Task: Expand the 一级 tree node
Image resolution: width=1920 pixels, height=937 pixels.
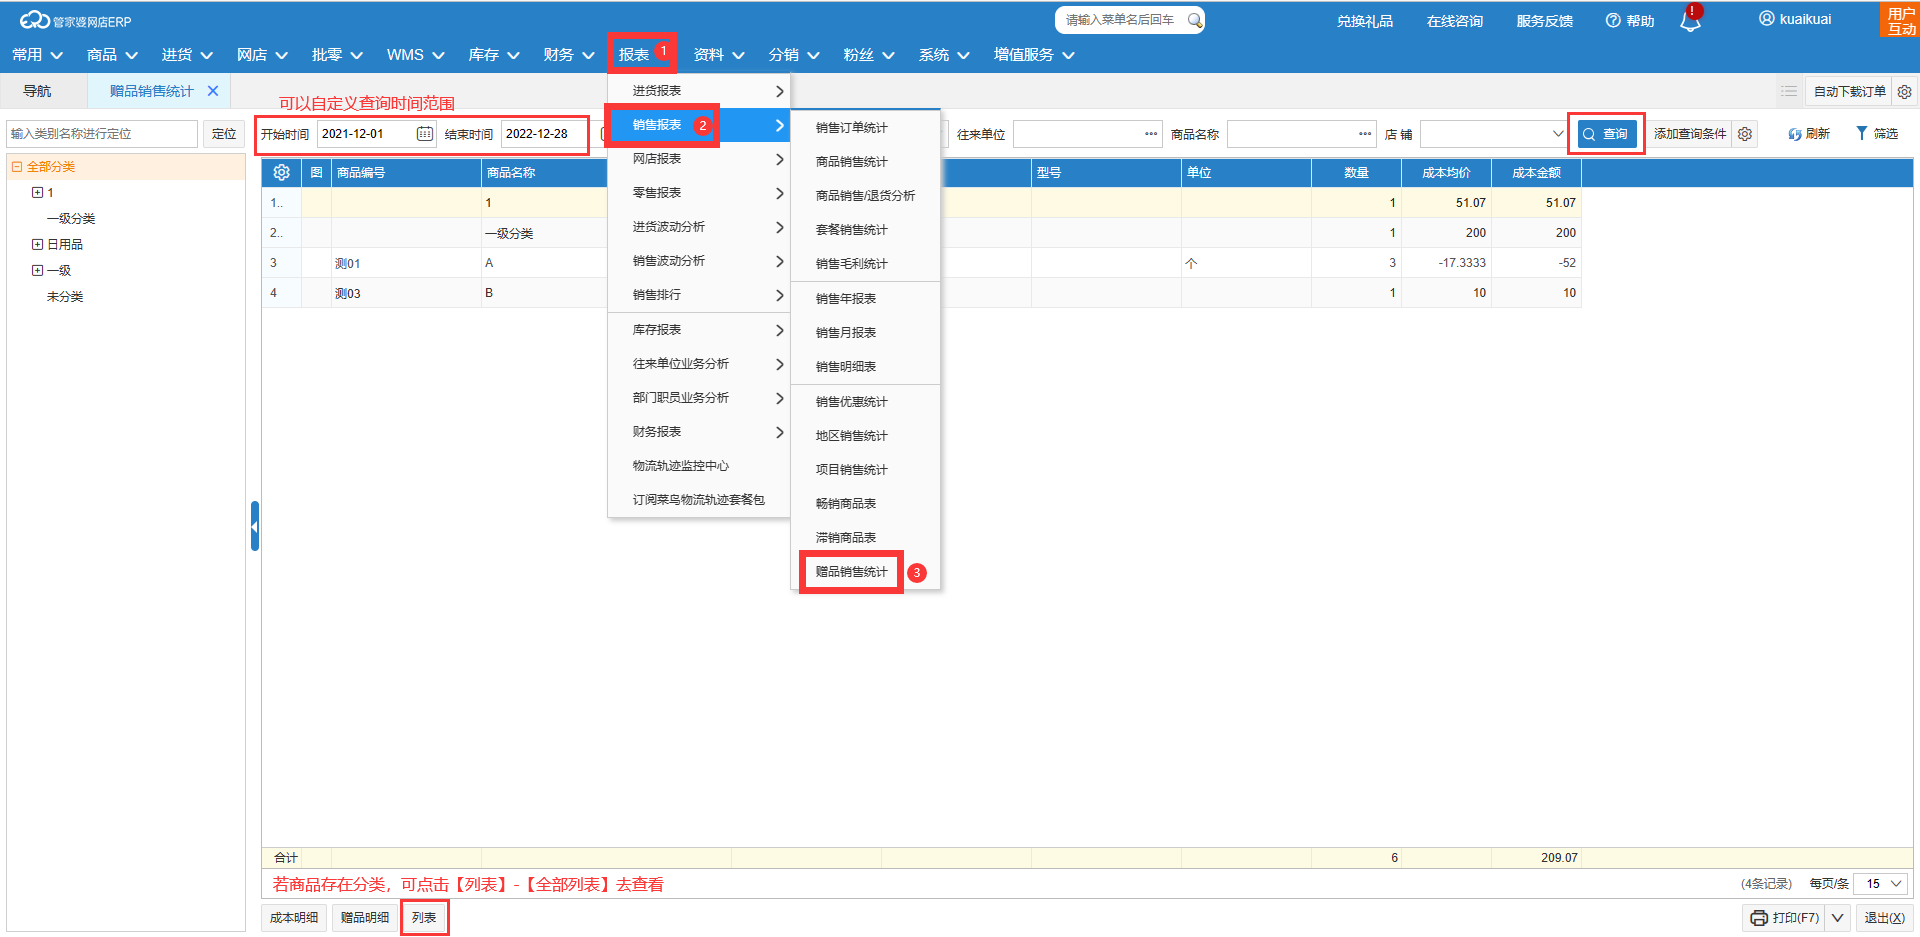Action: point(37,271)
